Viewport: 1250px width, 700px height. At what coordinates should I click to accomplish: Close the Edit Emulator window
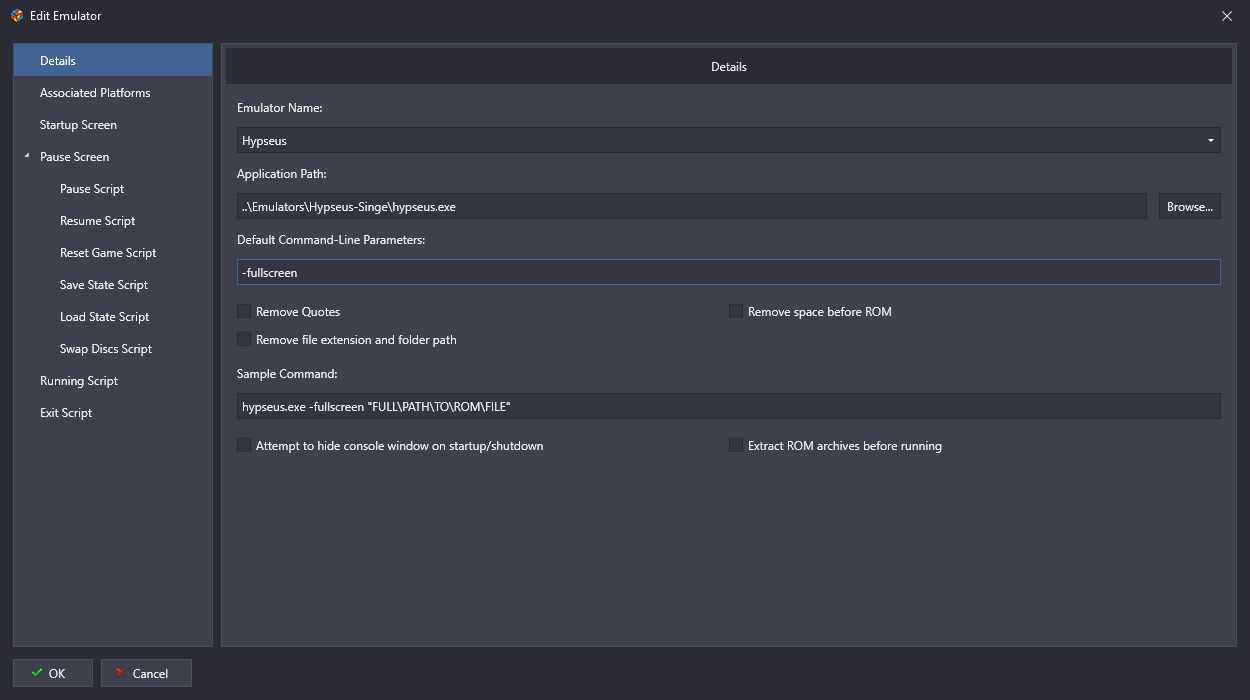[x=1227, y=16]
